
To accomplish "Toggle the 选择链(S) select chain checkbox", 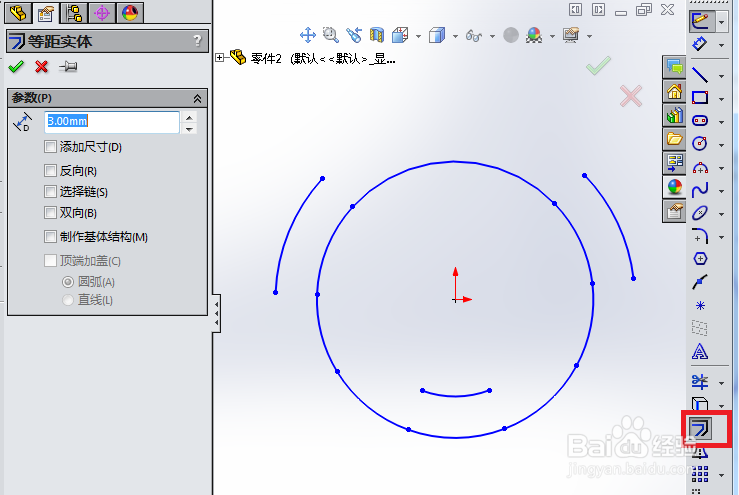I will pos(50,191).
